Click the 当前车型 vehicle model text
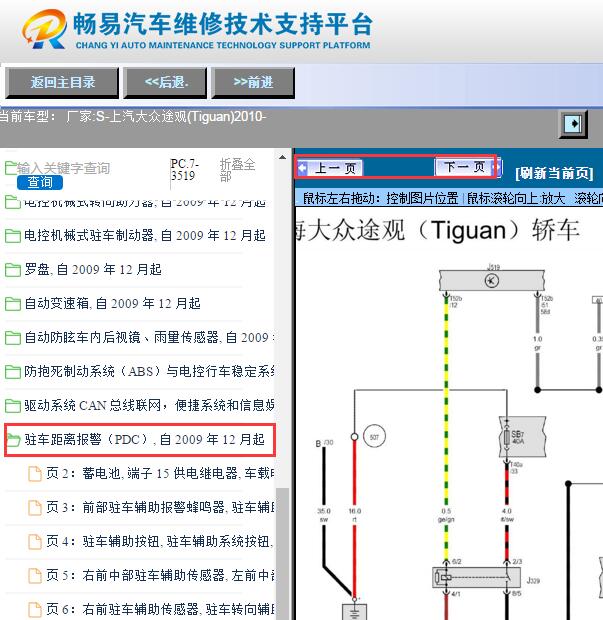This screenshot has width=603, height=620. pos(133,117)
